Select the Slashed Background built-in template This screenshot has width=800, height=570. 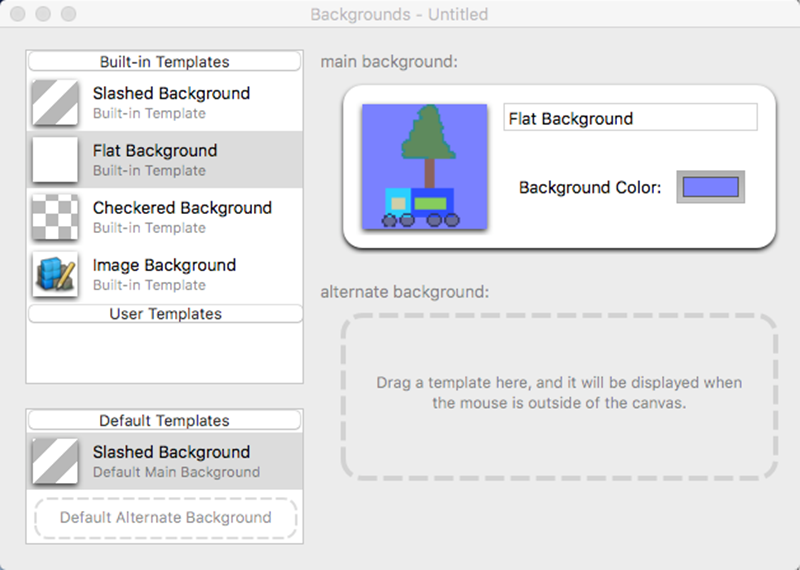[x=170, y=103]
